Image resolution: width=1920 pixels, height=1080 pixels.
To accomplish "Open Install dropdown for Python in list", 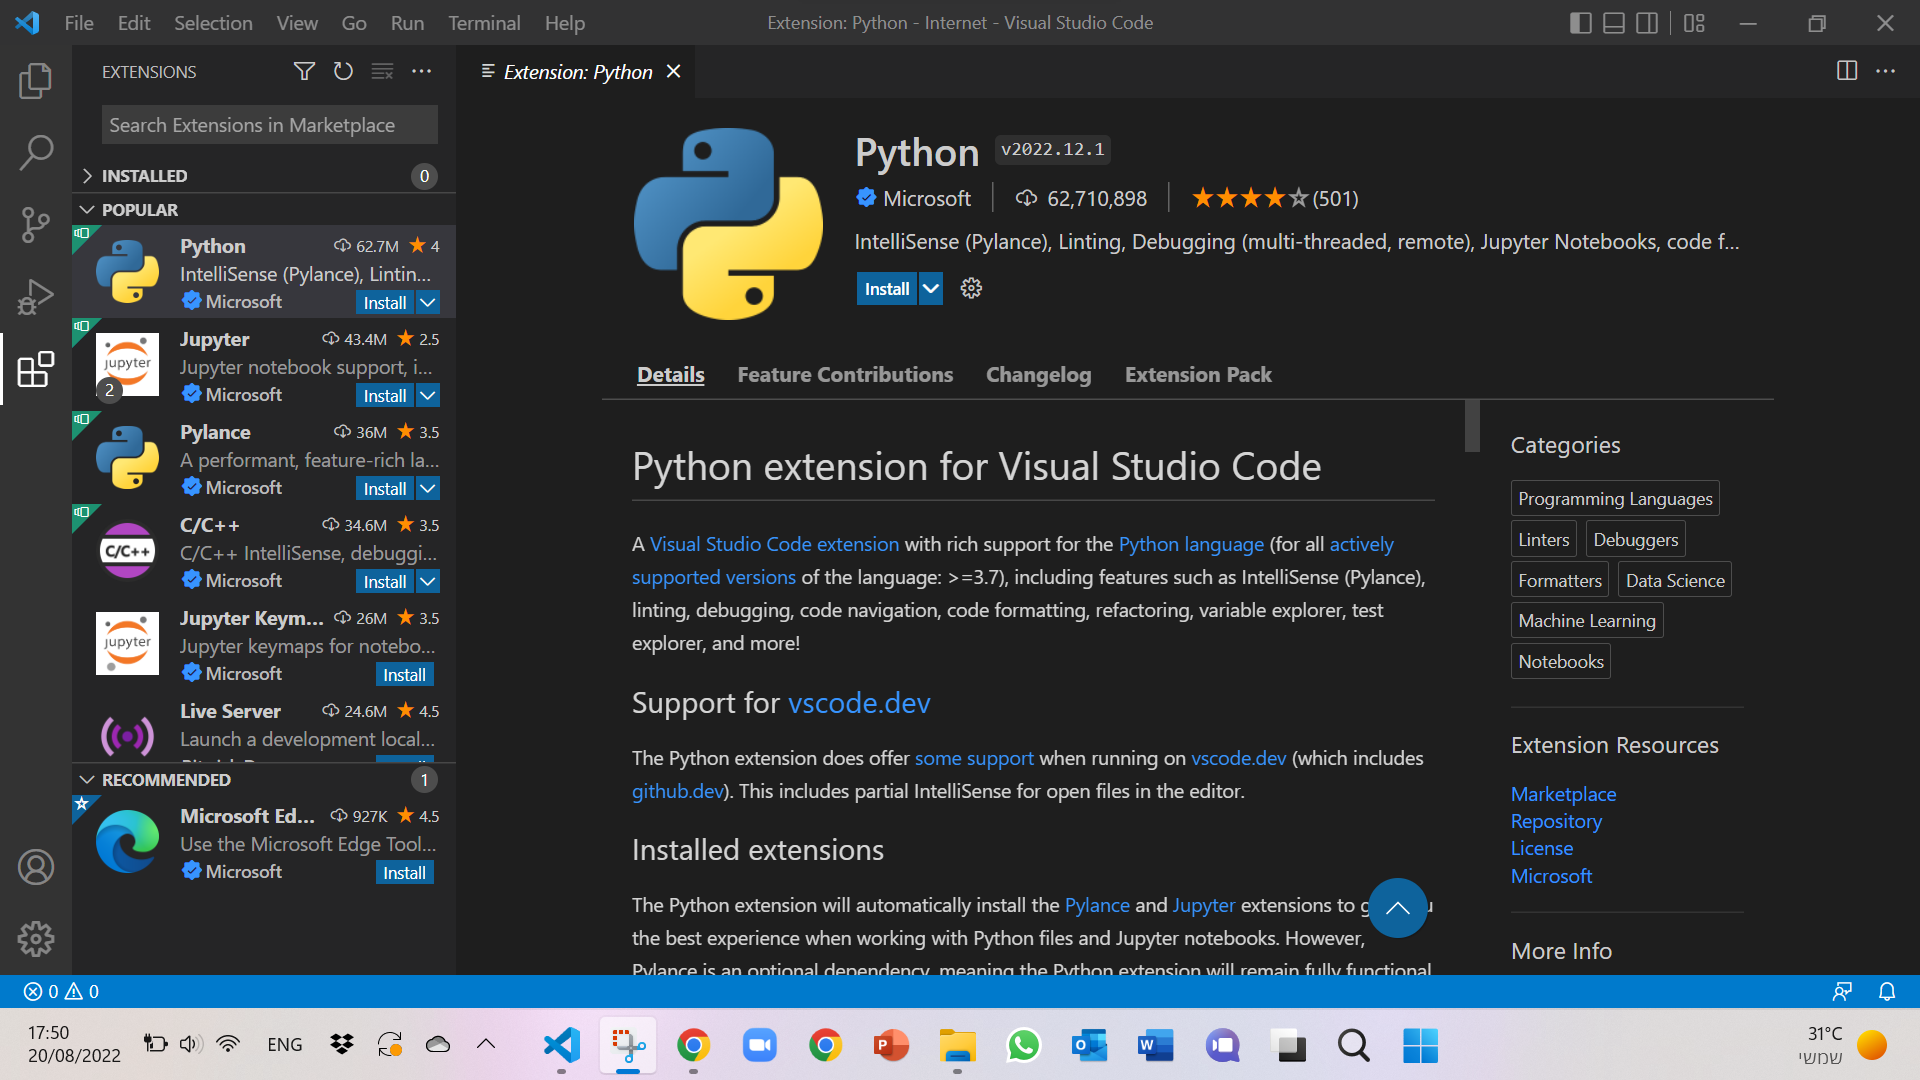I will [x=428, y=302].
